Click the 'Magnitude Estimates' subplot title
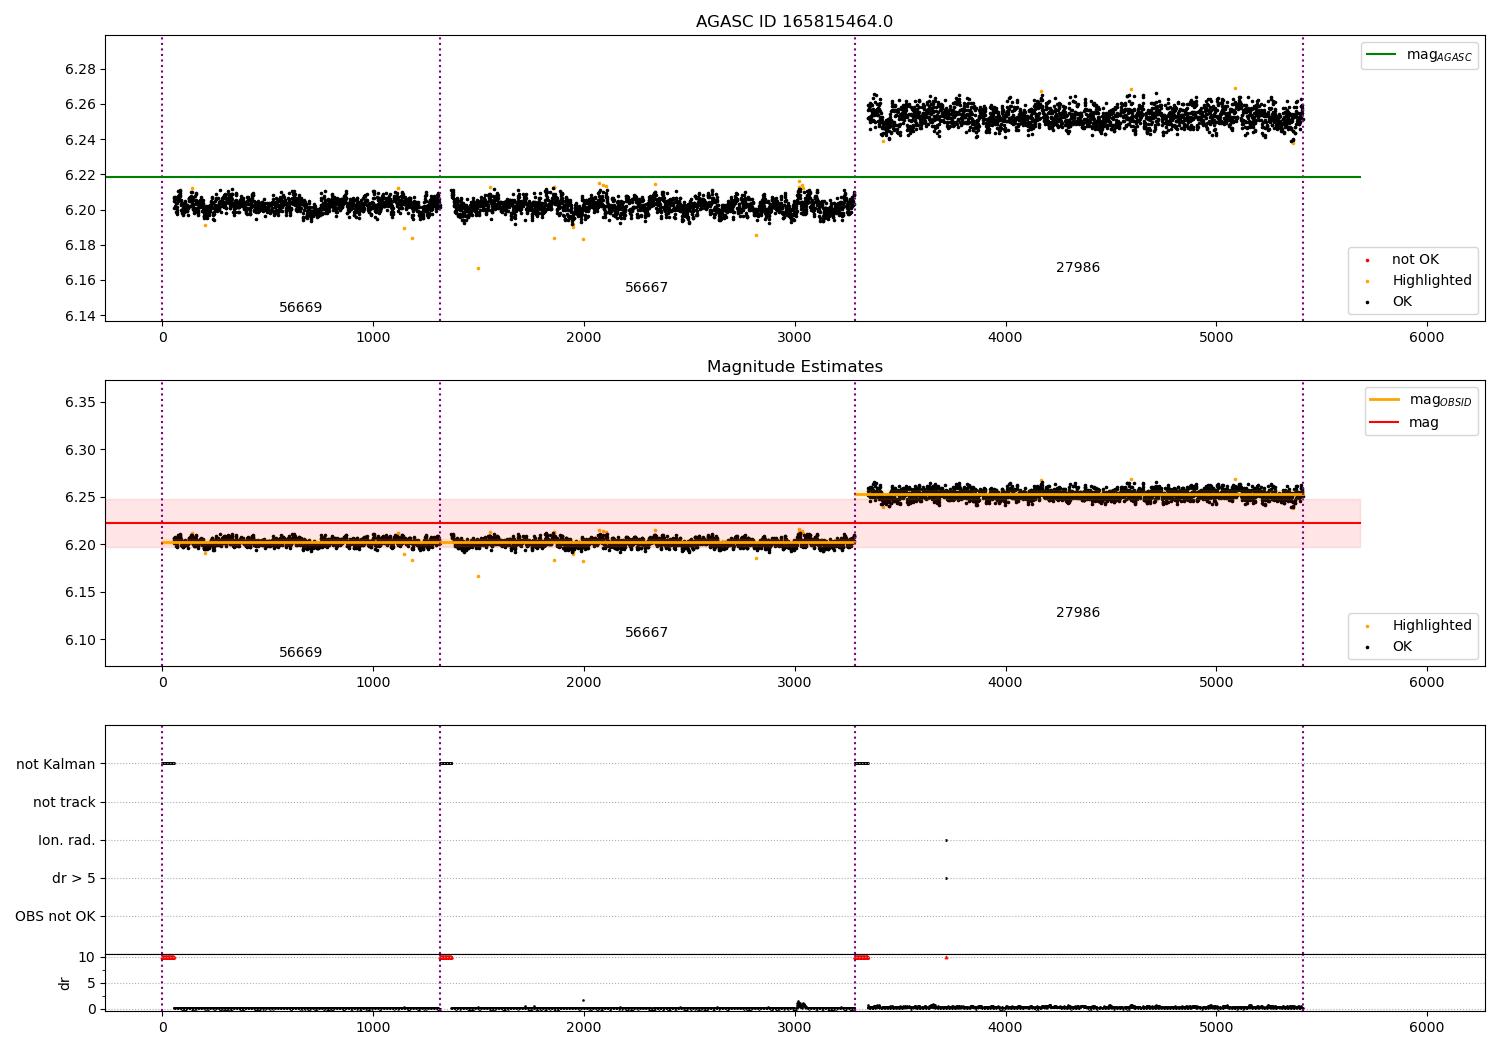Screen dimensions: 1500x1050 click(x=794, y=367)
